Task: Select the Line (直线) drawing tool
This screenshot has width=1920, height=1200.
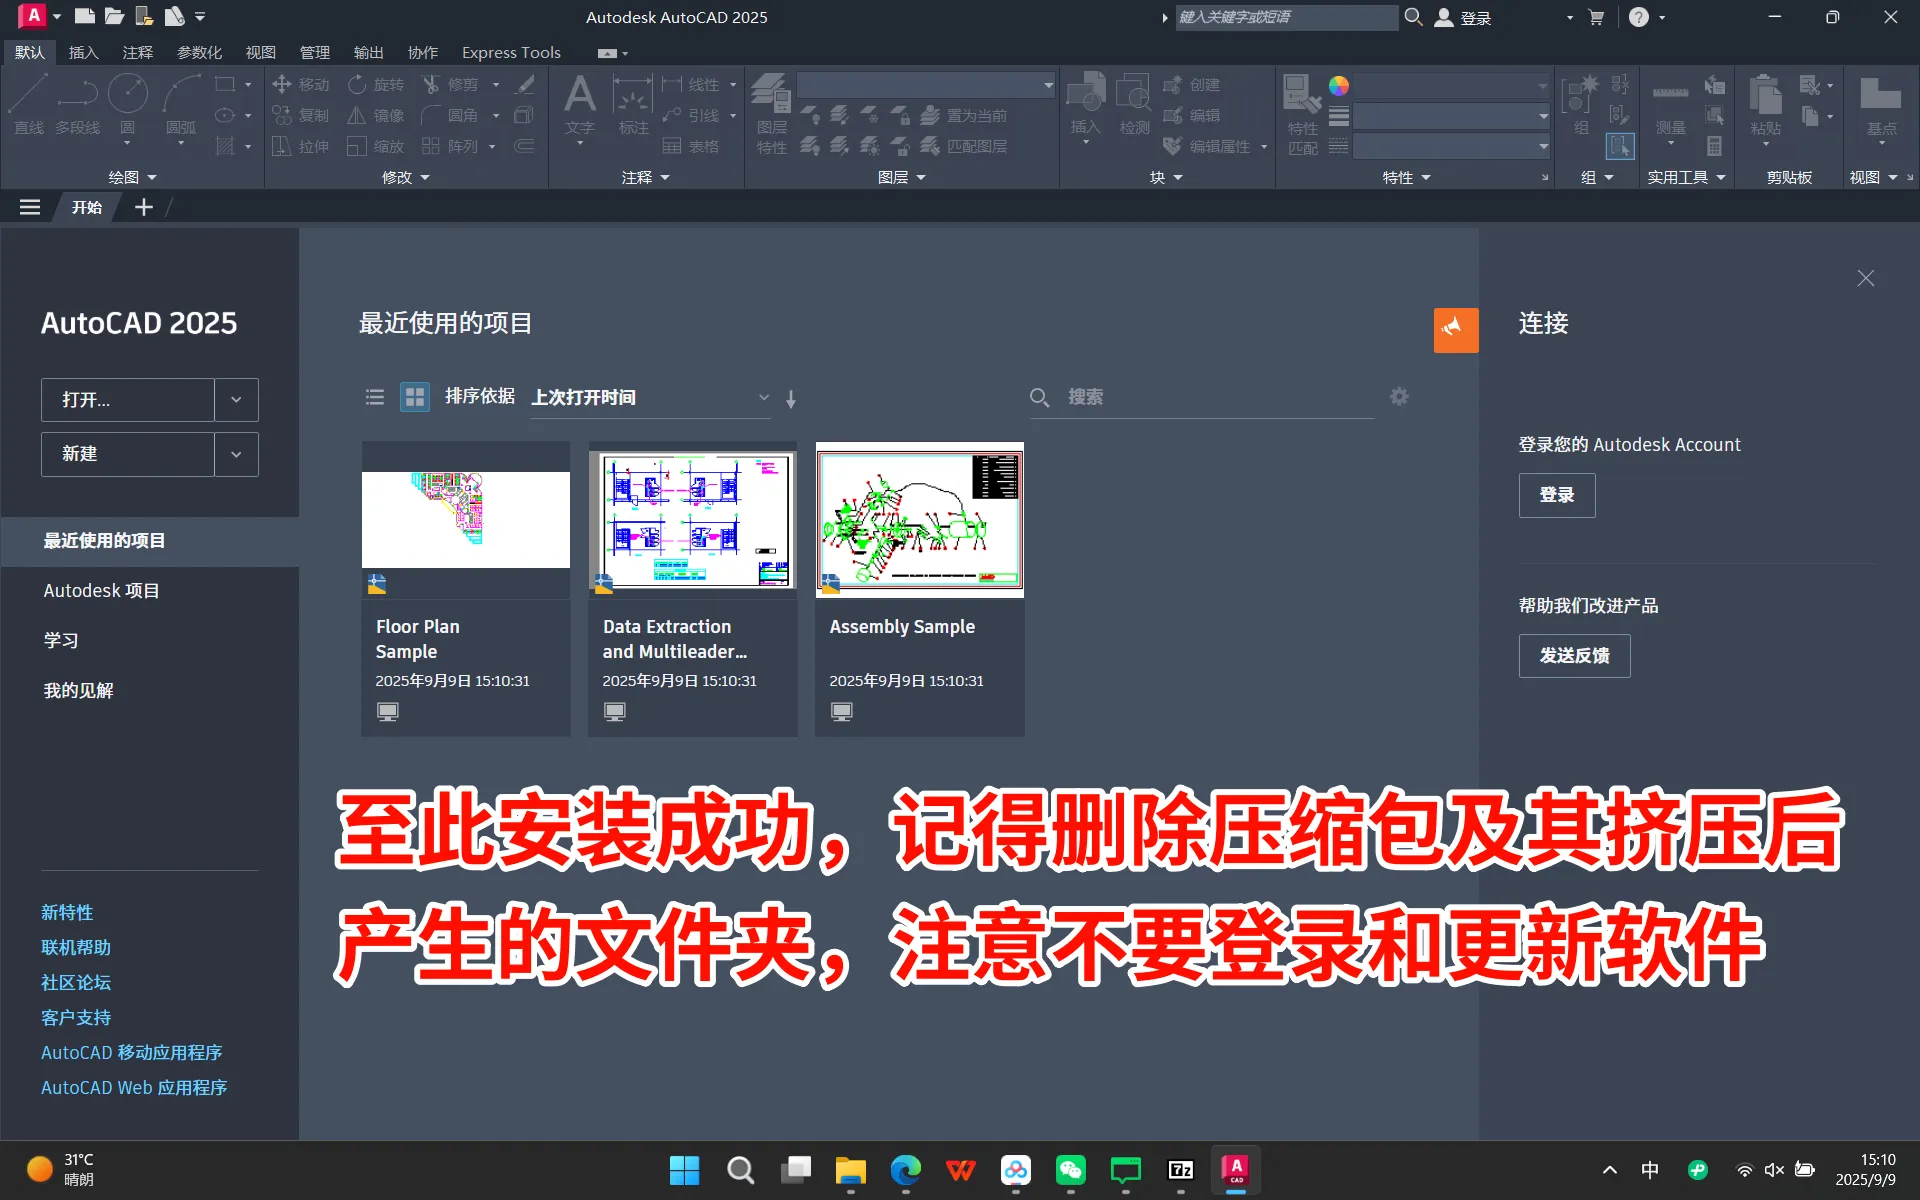Action: pyautogui.click(x=29, y=105)
